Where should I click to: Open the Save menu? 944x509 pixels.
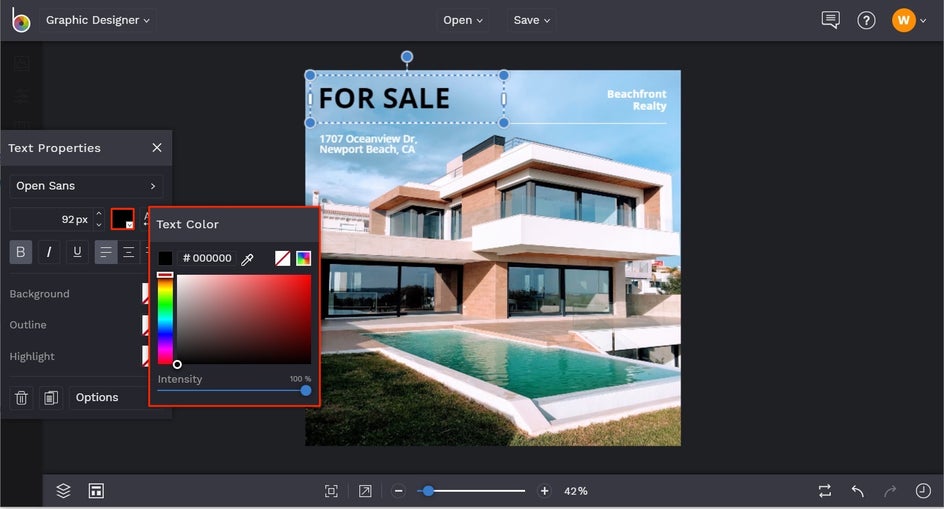[x=531, y=20]
